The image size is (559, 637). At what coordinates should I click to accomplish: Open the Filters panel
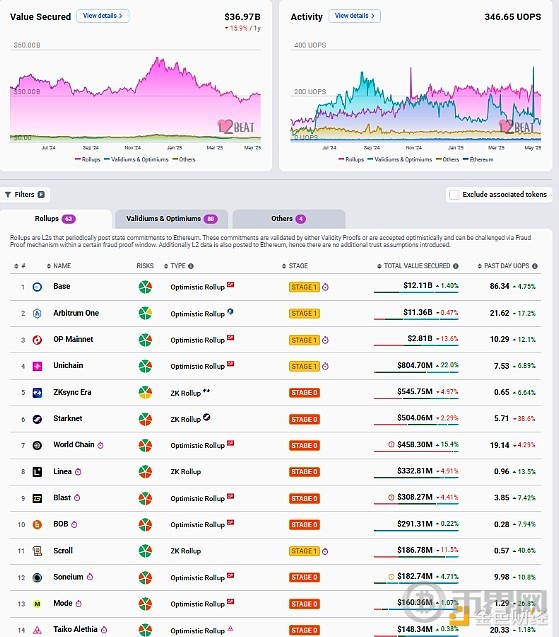pos(25,195)
